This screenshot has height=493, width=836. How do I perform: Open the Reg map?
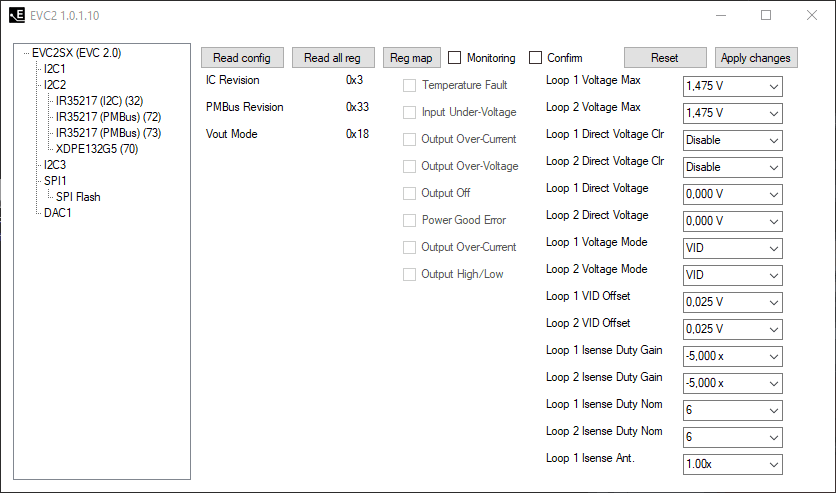(x=411, y=58)
